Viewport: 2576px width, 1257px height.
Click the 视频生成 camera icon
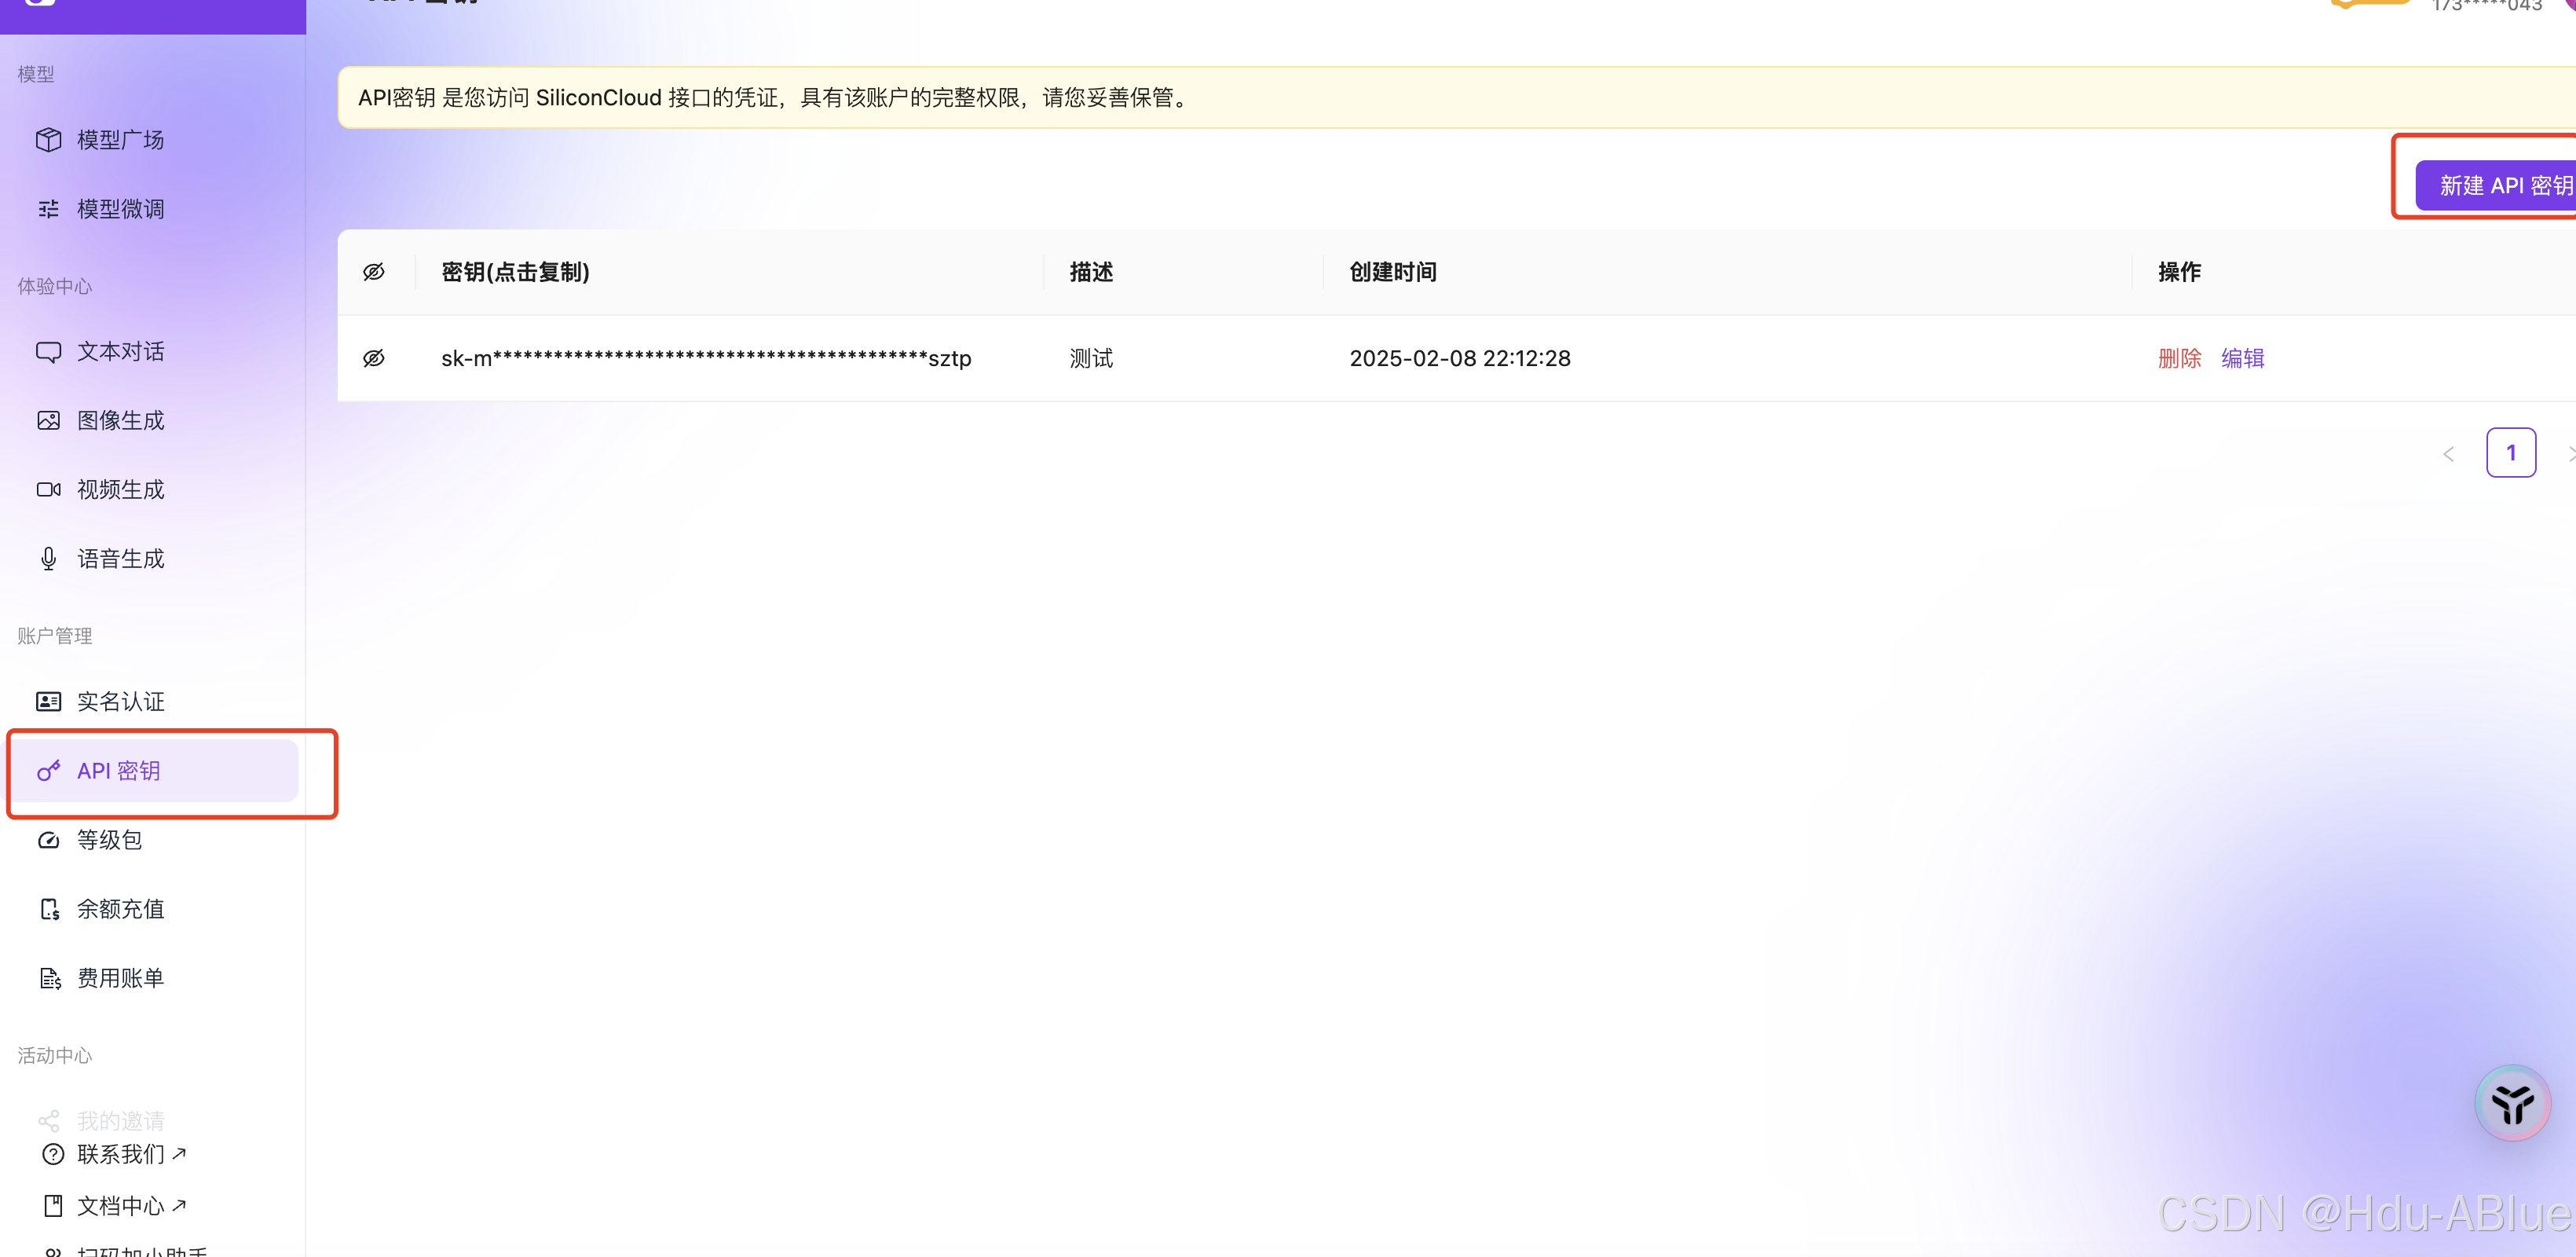48,490
